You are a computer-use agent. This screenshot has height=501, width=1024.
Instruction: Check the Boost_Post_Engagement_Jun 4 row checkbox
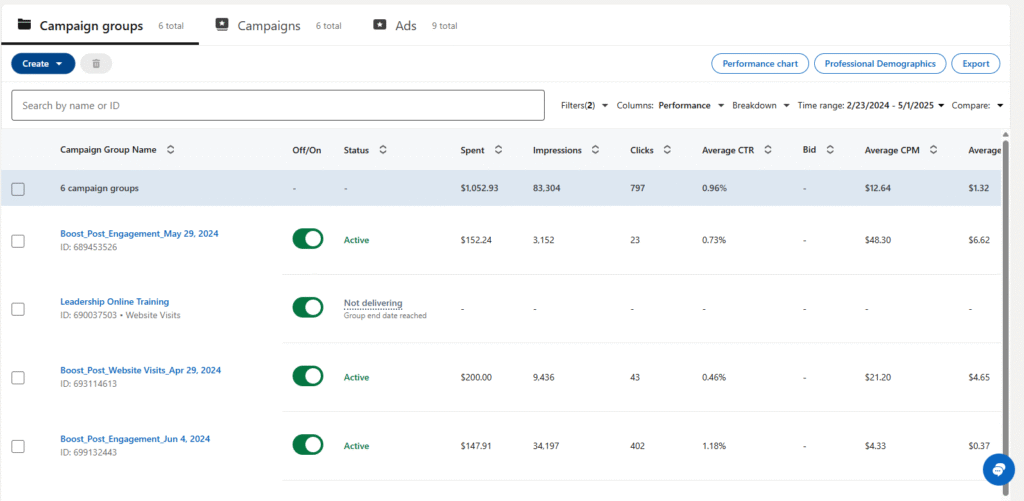tap(18, 446)
